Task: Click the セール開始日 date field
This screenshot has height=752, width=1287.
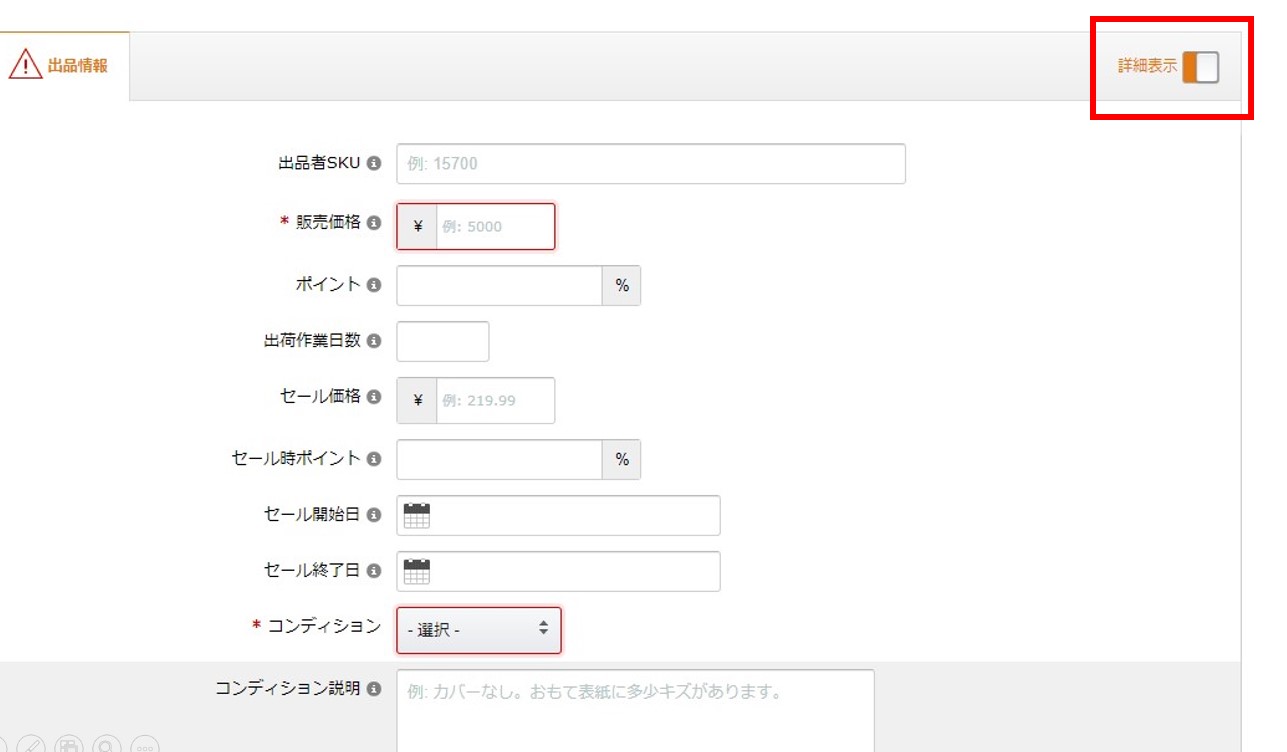Action: click(x=558, y=515)
